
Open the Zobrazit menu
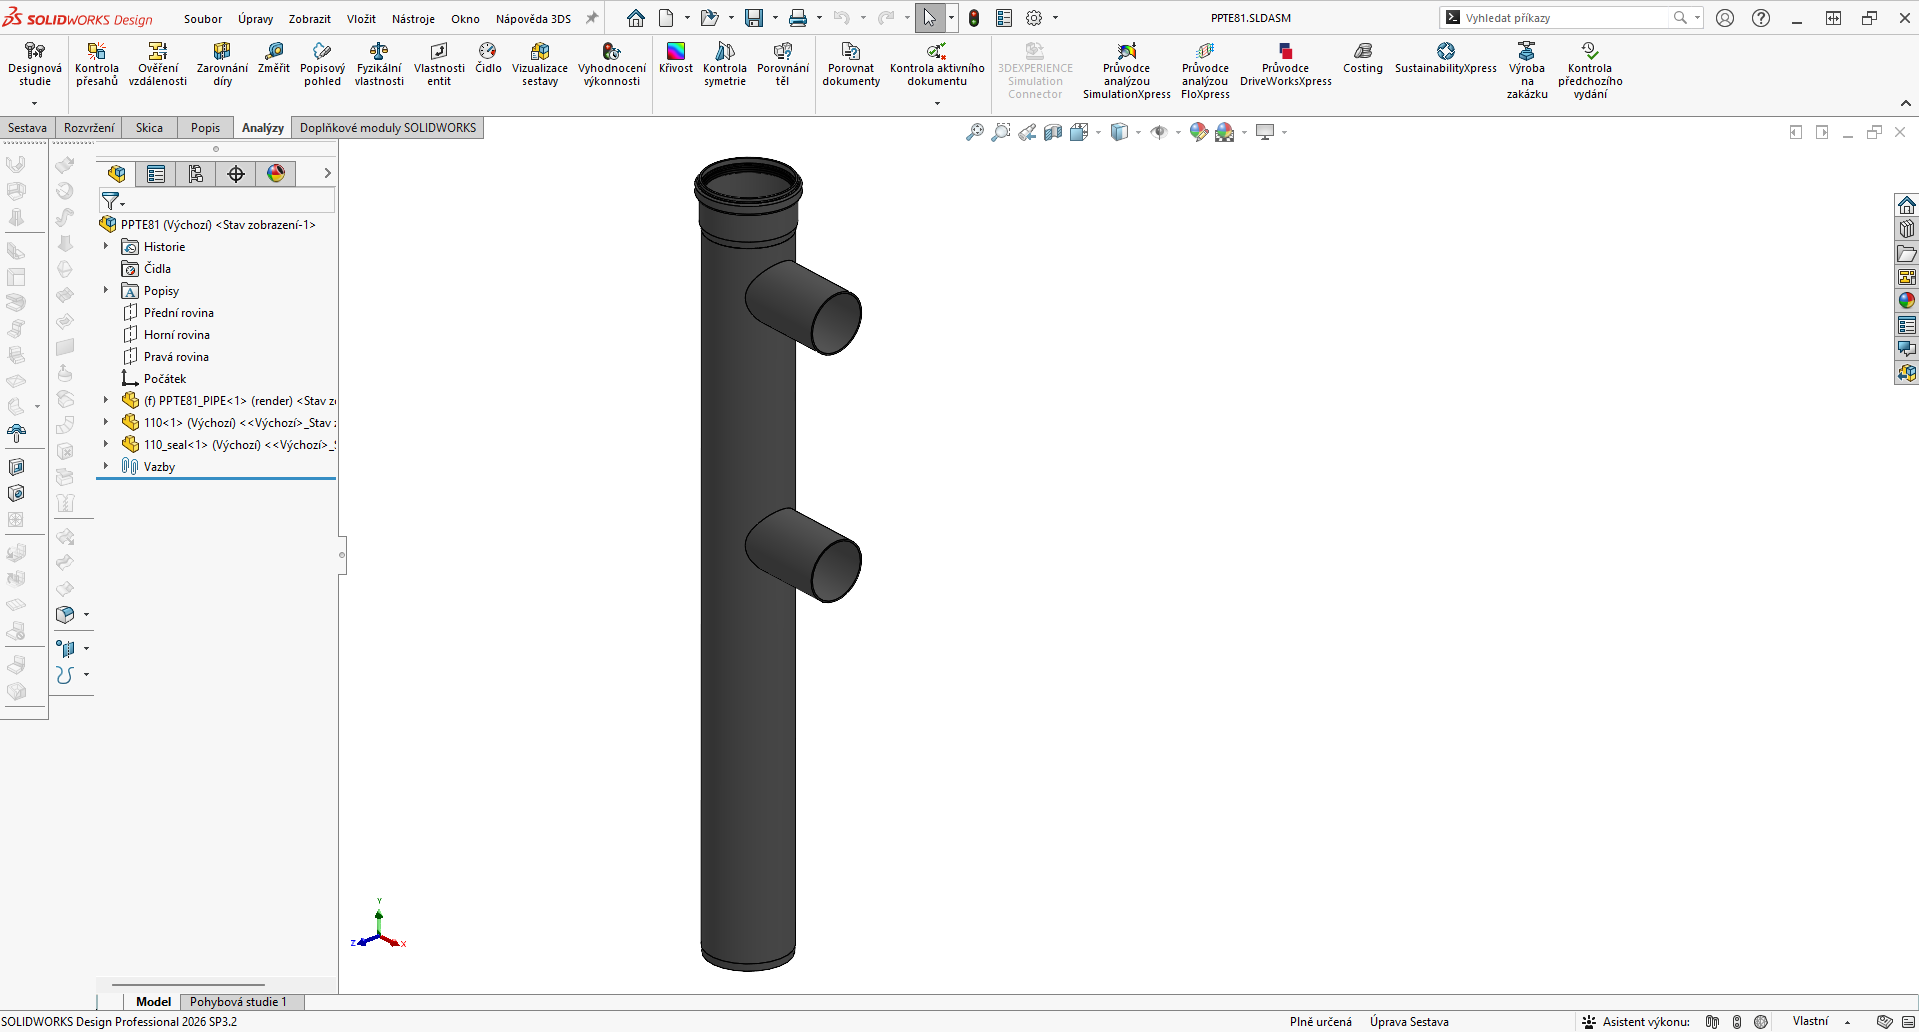(310, 19)
